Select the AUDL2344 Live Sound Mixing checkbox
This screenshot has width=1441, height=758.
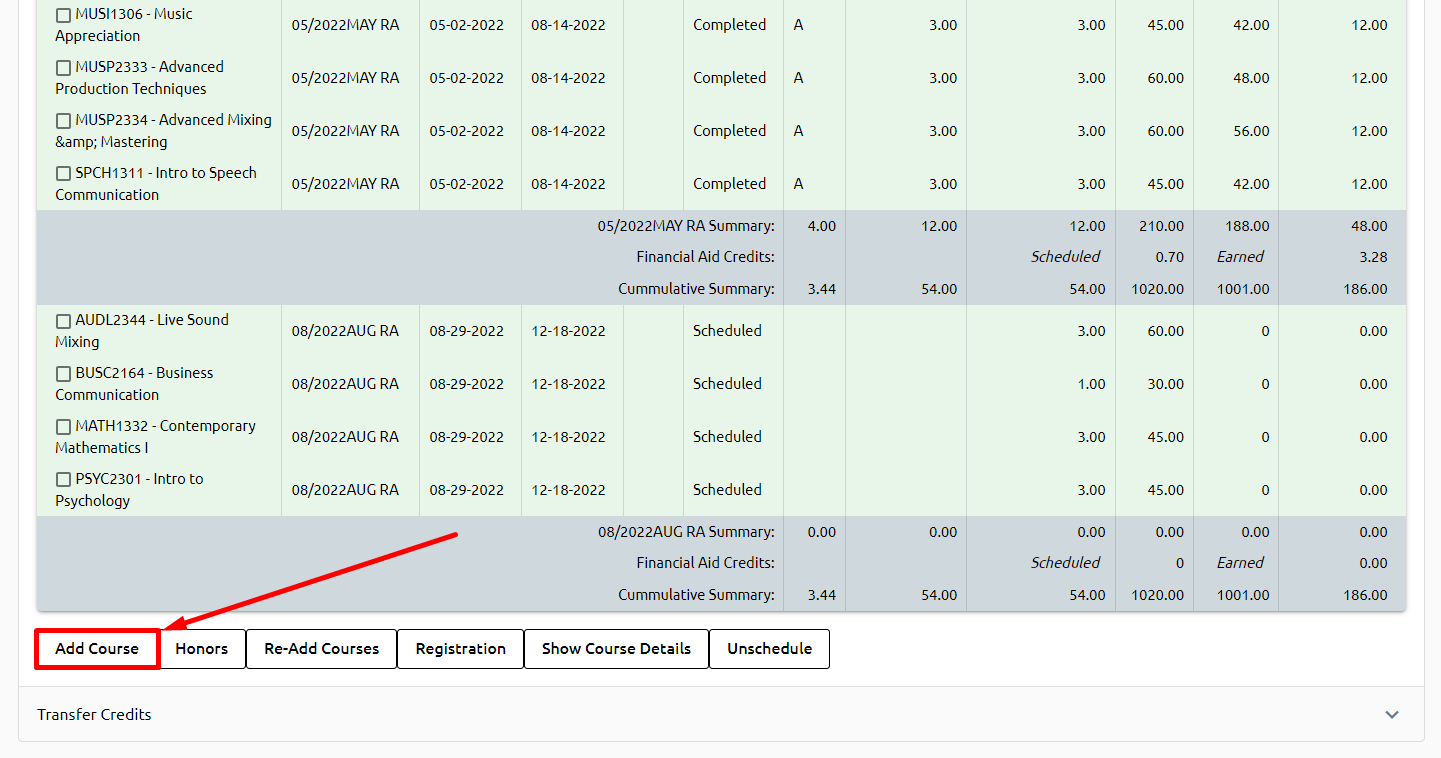[x=64, y=321]
